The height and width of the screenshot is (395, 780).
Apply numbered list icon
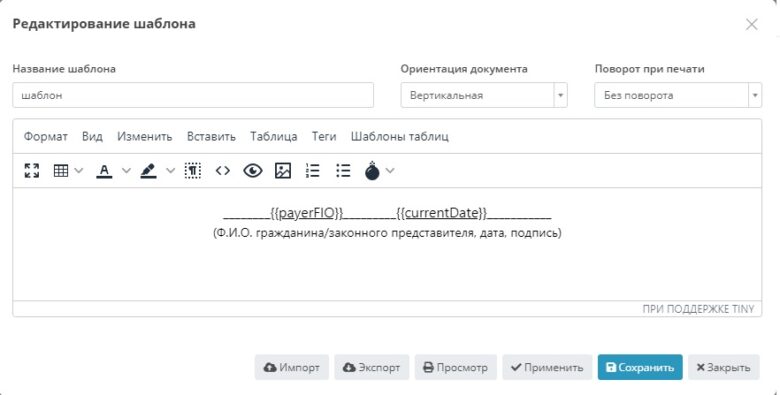click(313, 171)
